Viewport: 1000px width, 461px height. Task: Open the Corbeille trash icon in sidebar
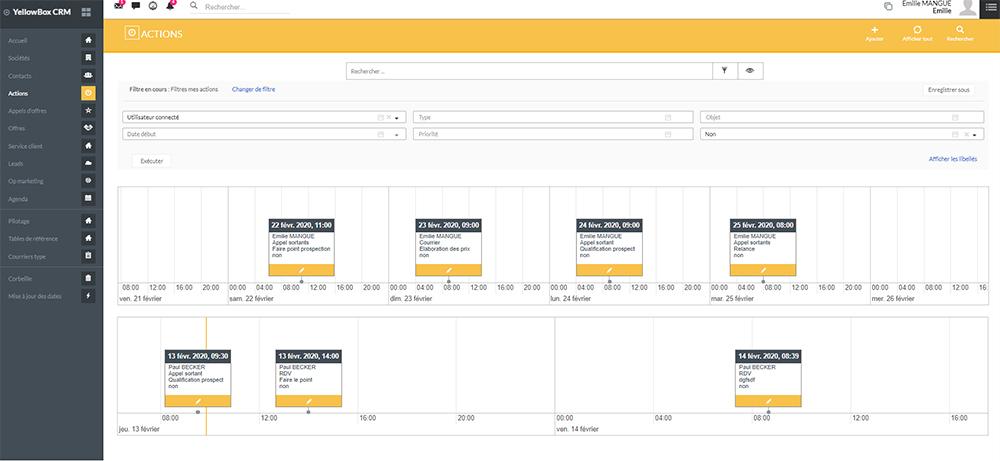coord(88,279)
